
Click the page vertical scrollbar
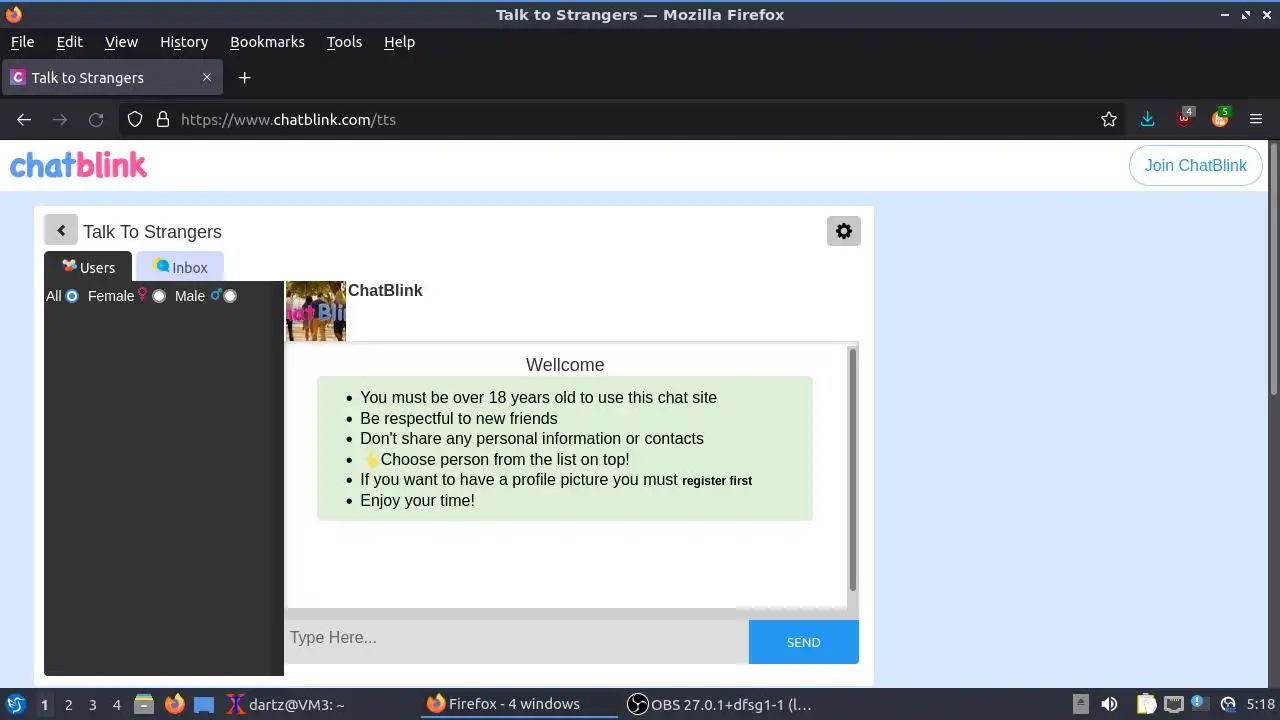(x=1273, y=270)
